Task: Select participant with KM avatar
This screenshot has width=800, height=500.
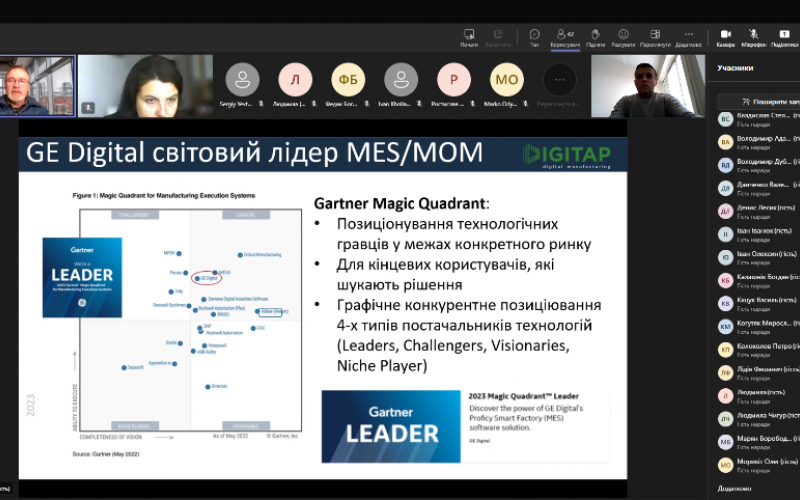Action: 758,327
